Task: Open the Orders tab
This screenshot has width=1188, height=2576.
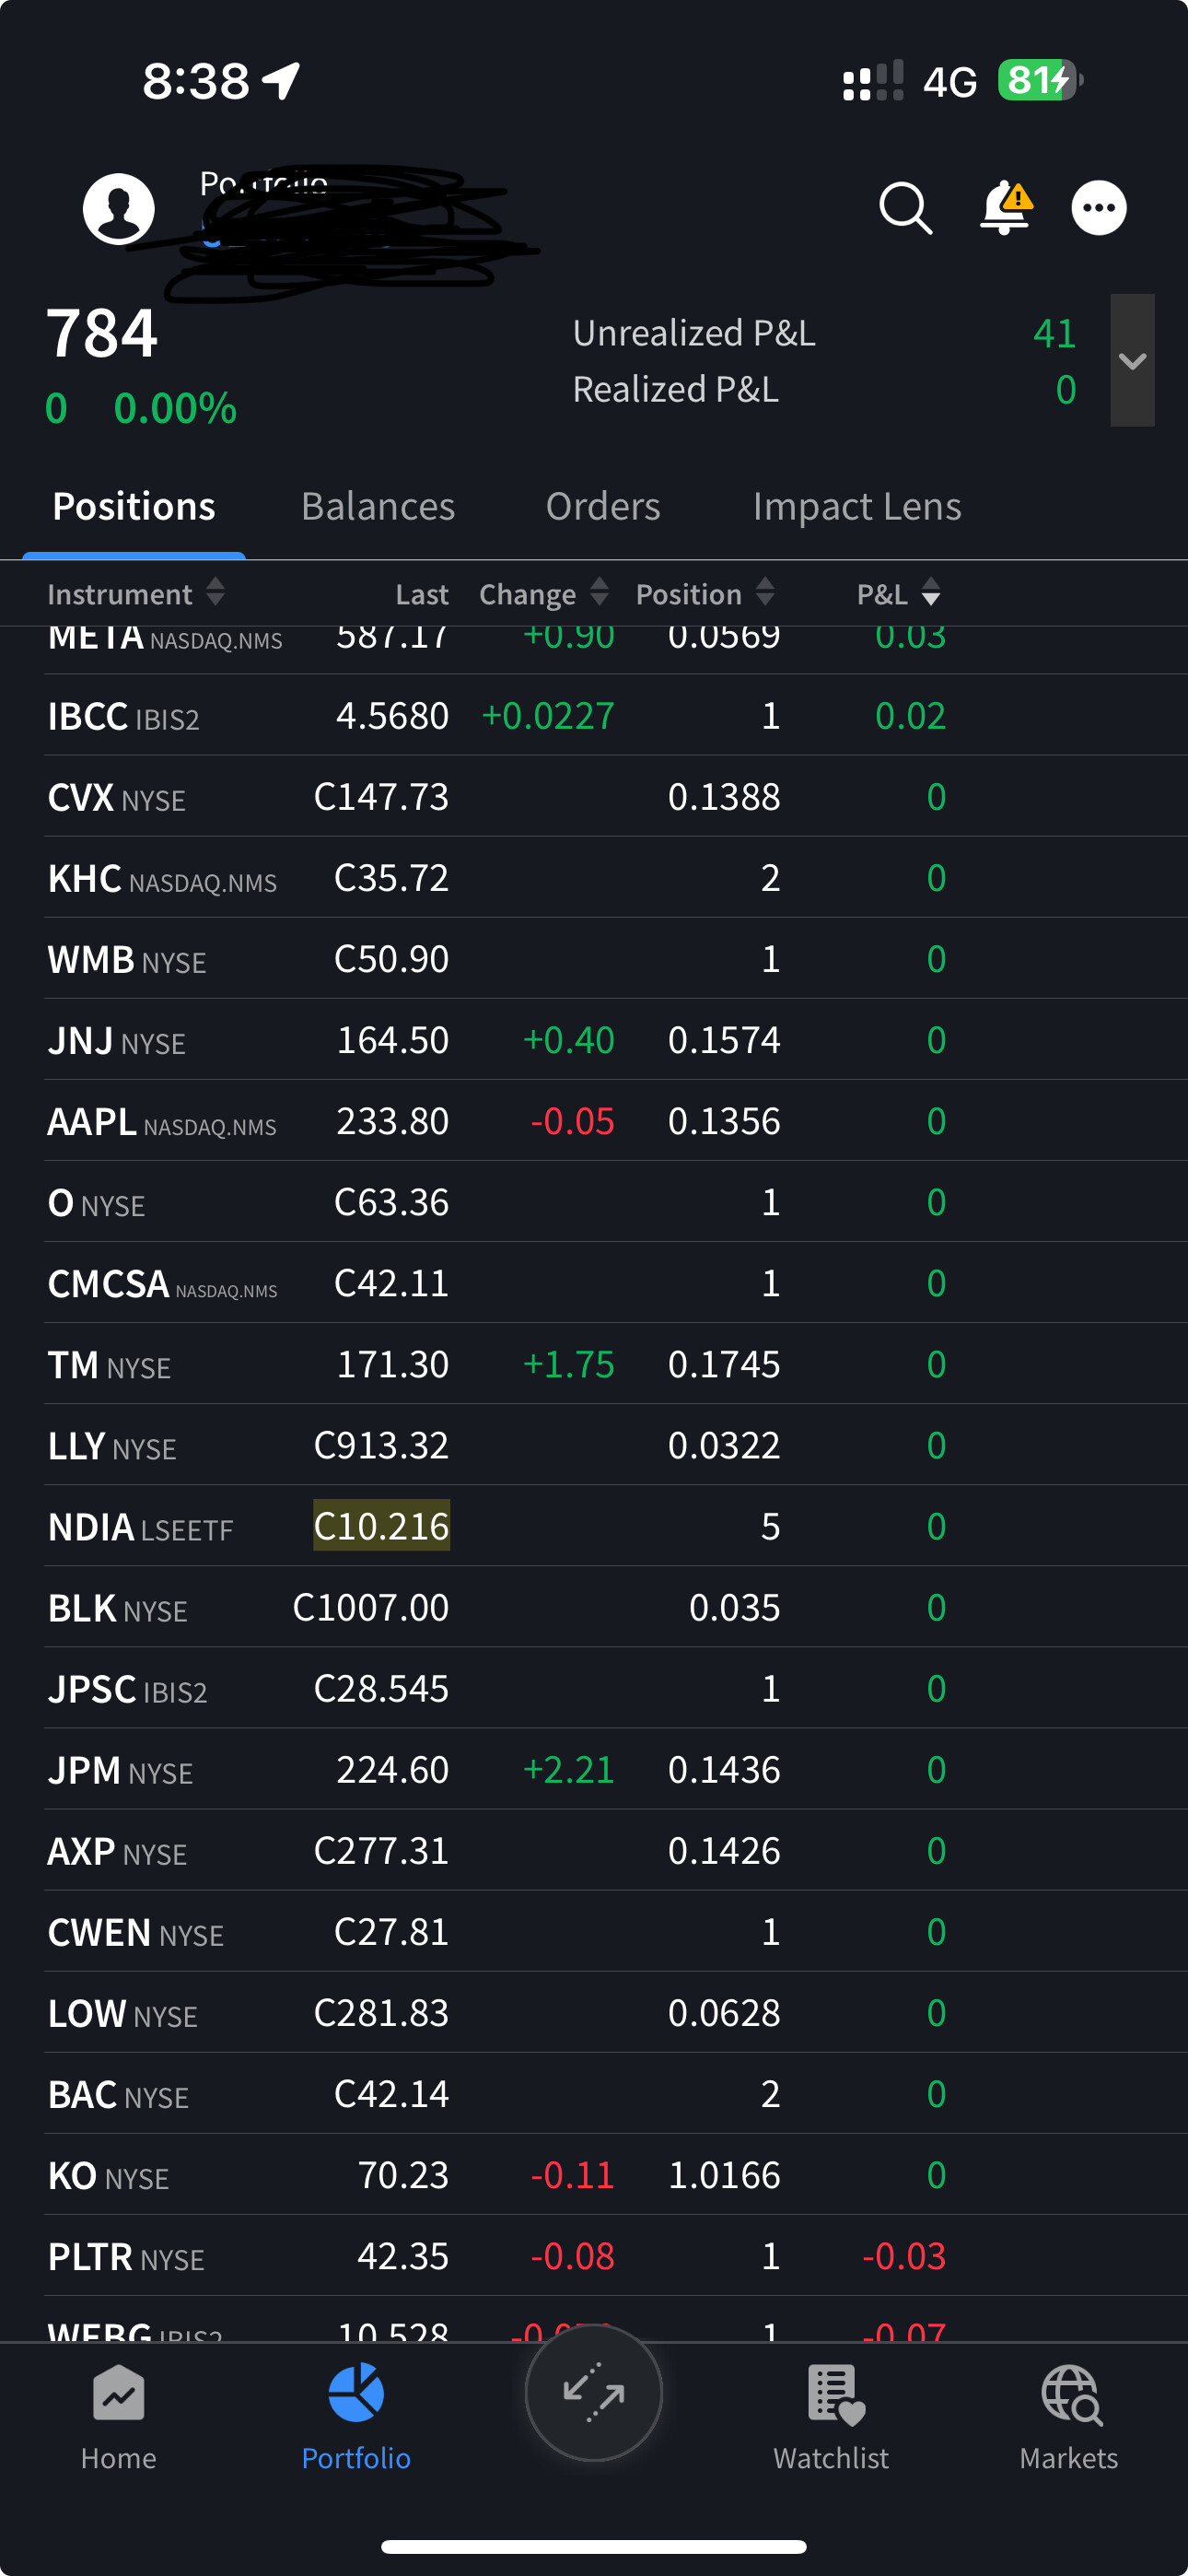Action: coord(603,507)
